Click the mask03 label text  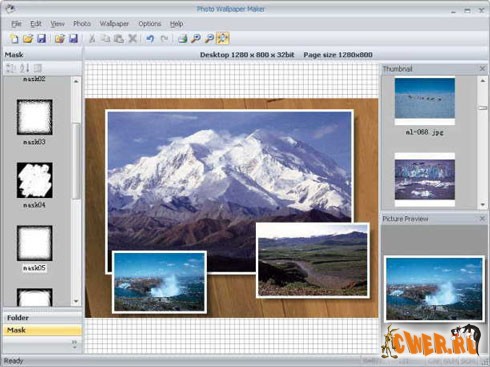[x=34, y=142]
